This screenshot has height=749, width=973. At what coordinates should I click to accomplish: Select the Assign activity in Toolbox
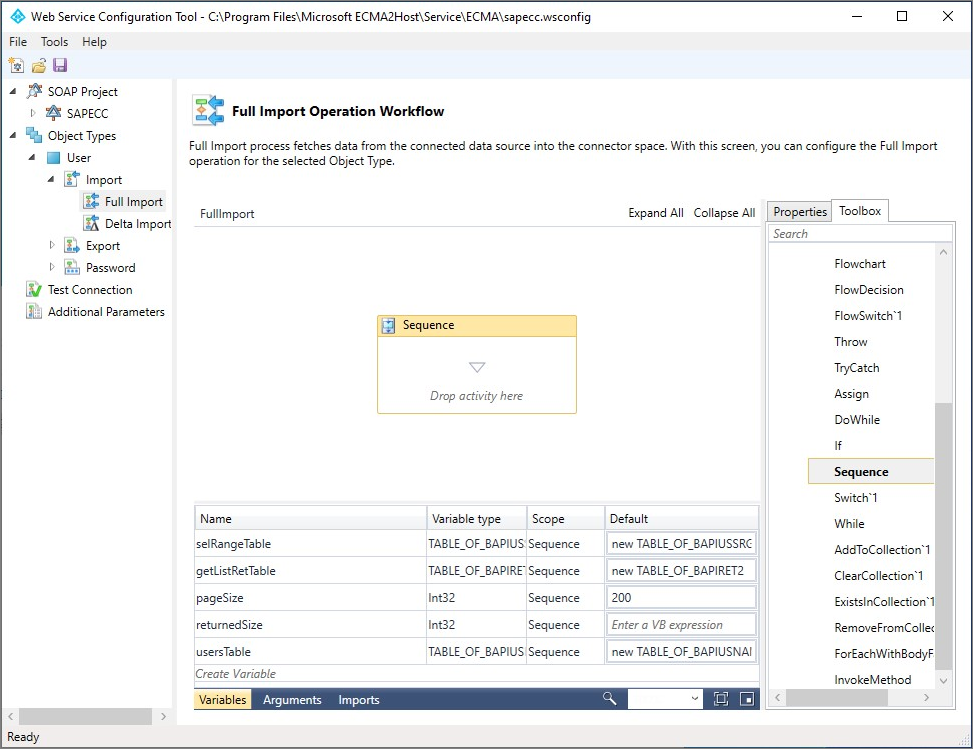coord(851,393)
